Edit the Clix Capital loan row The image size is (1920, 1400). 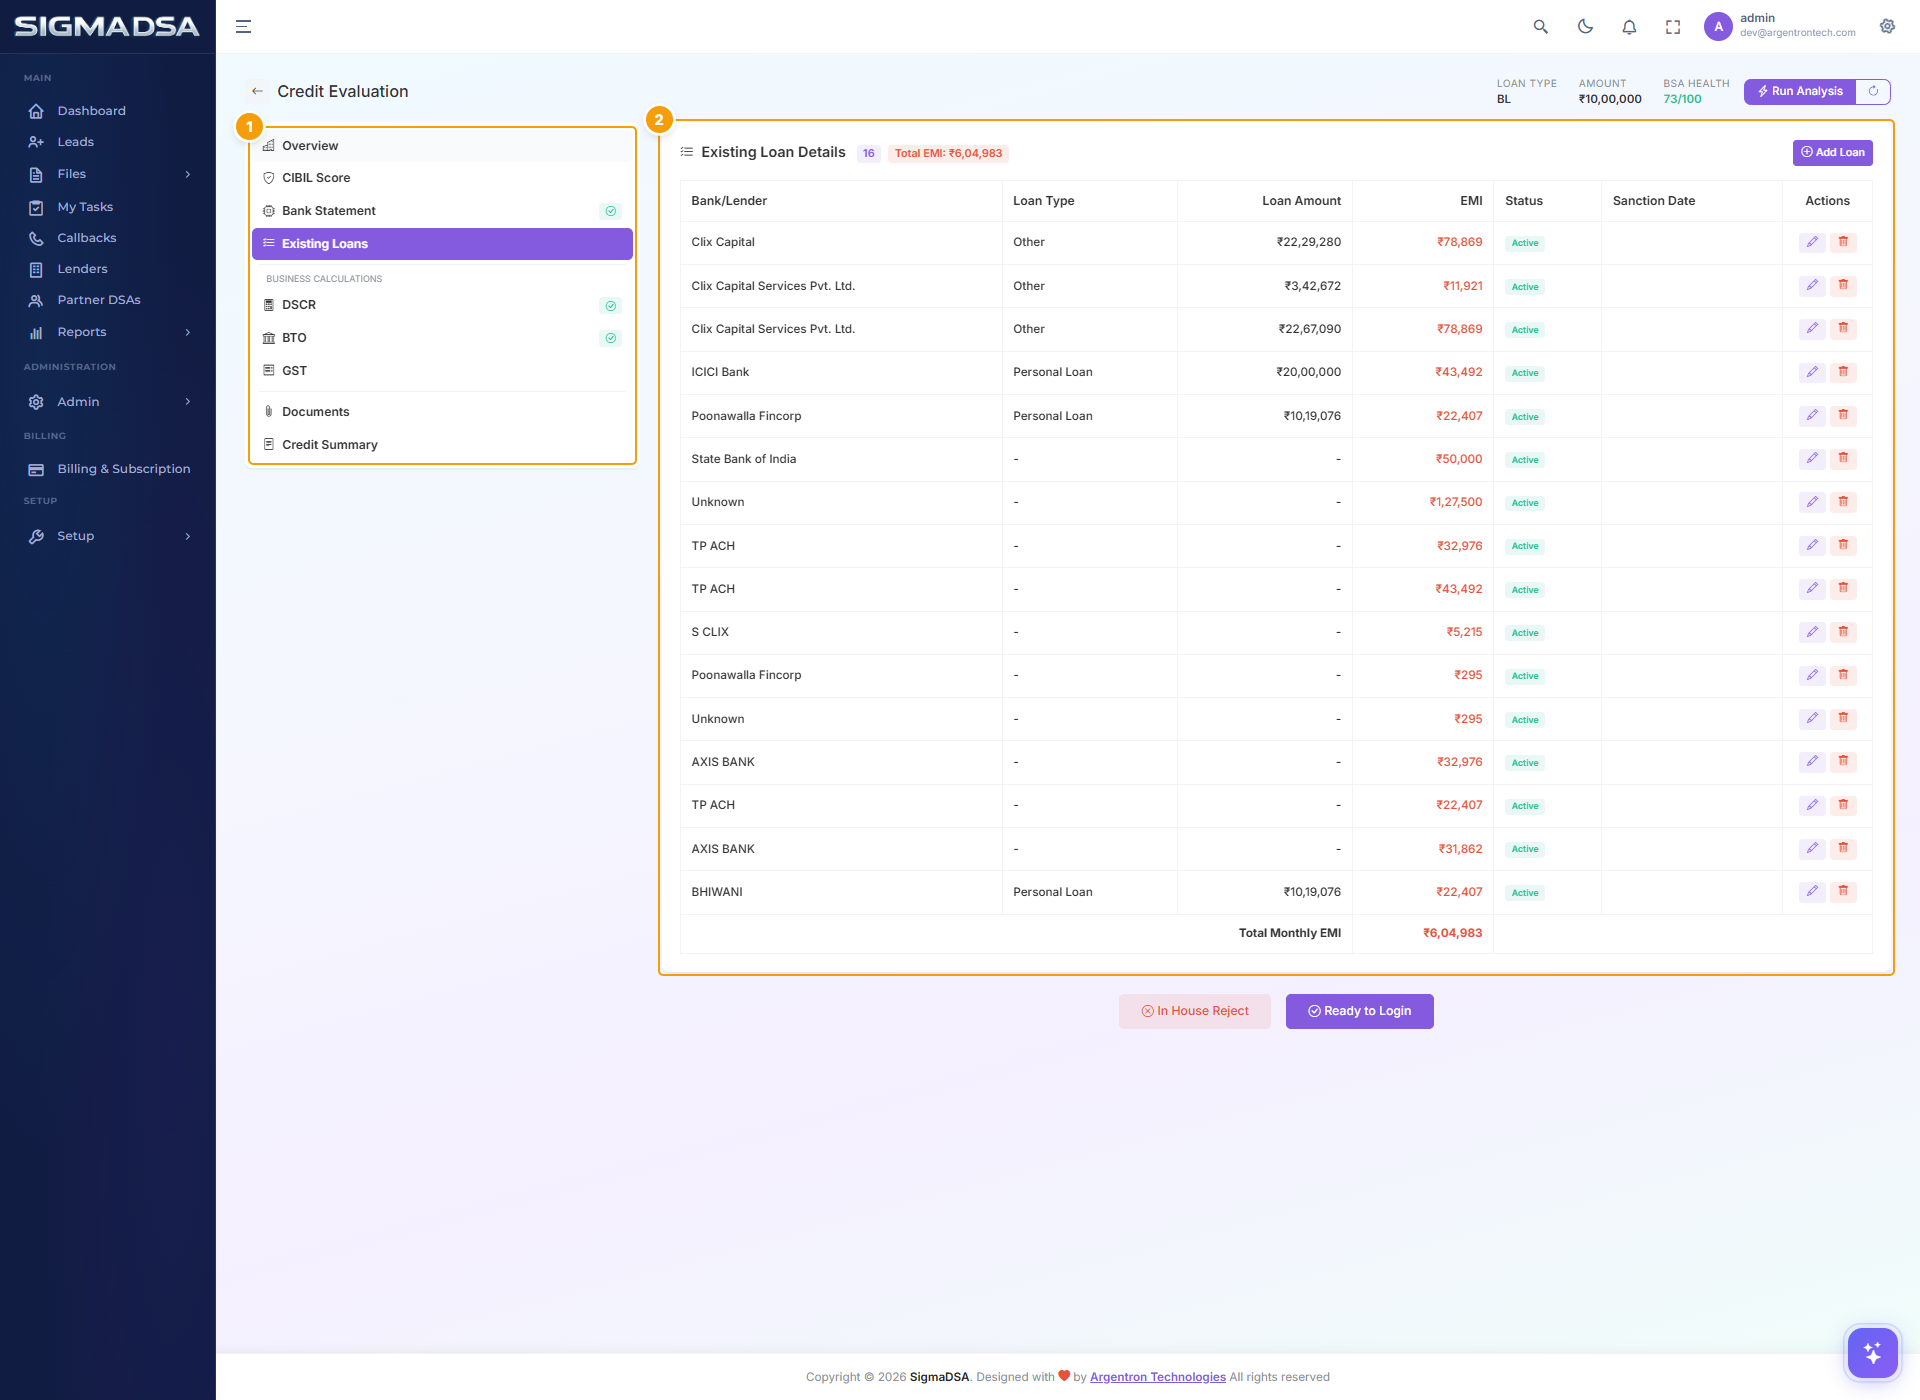(x=1812, y=242)
